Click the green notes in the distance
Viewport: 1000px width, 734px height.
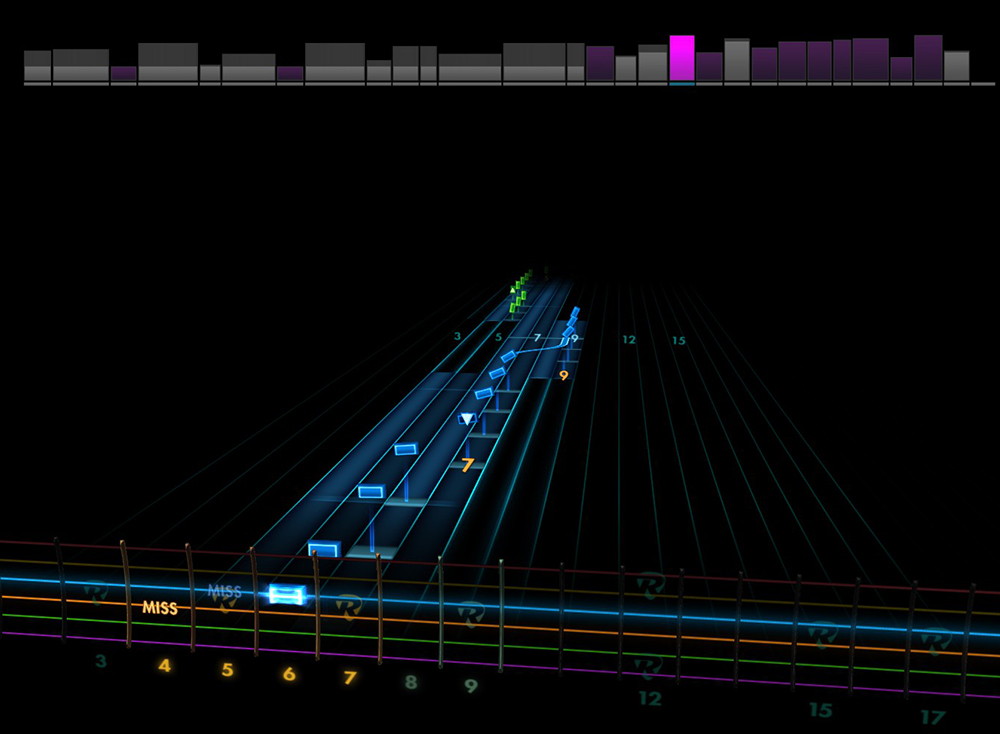[x=520, y=292]
